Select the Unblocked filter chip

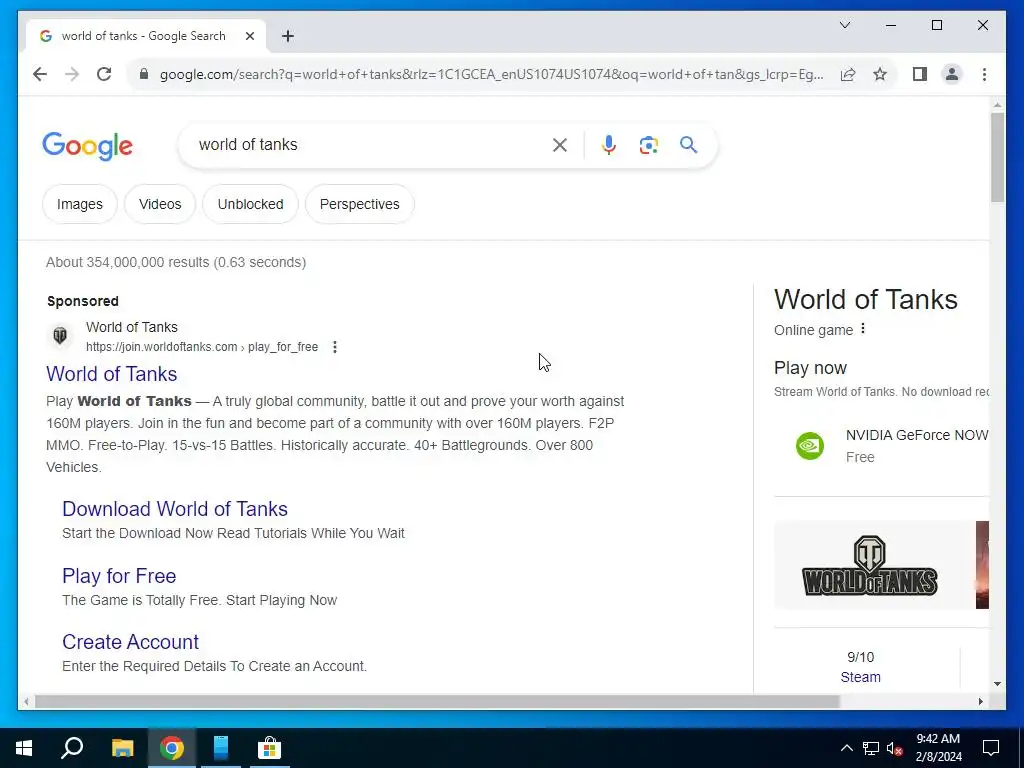[250, 204]
